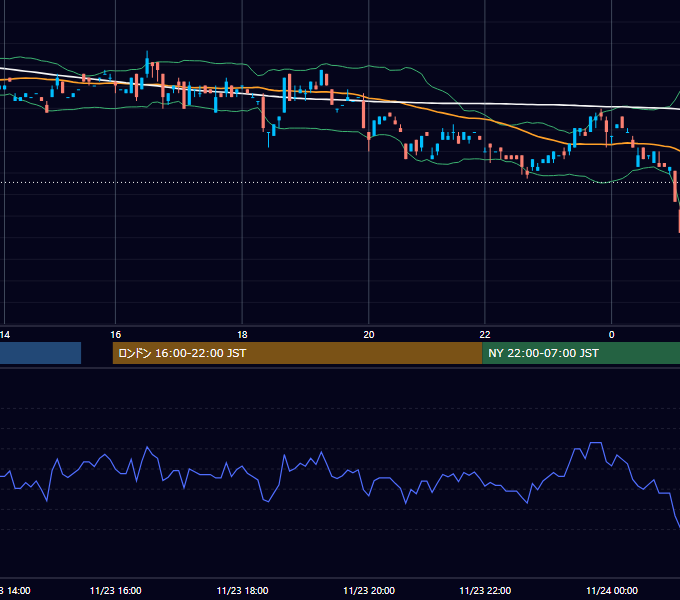Click the 0 hour axis label

pyautogui.click(x=611, y=335)
